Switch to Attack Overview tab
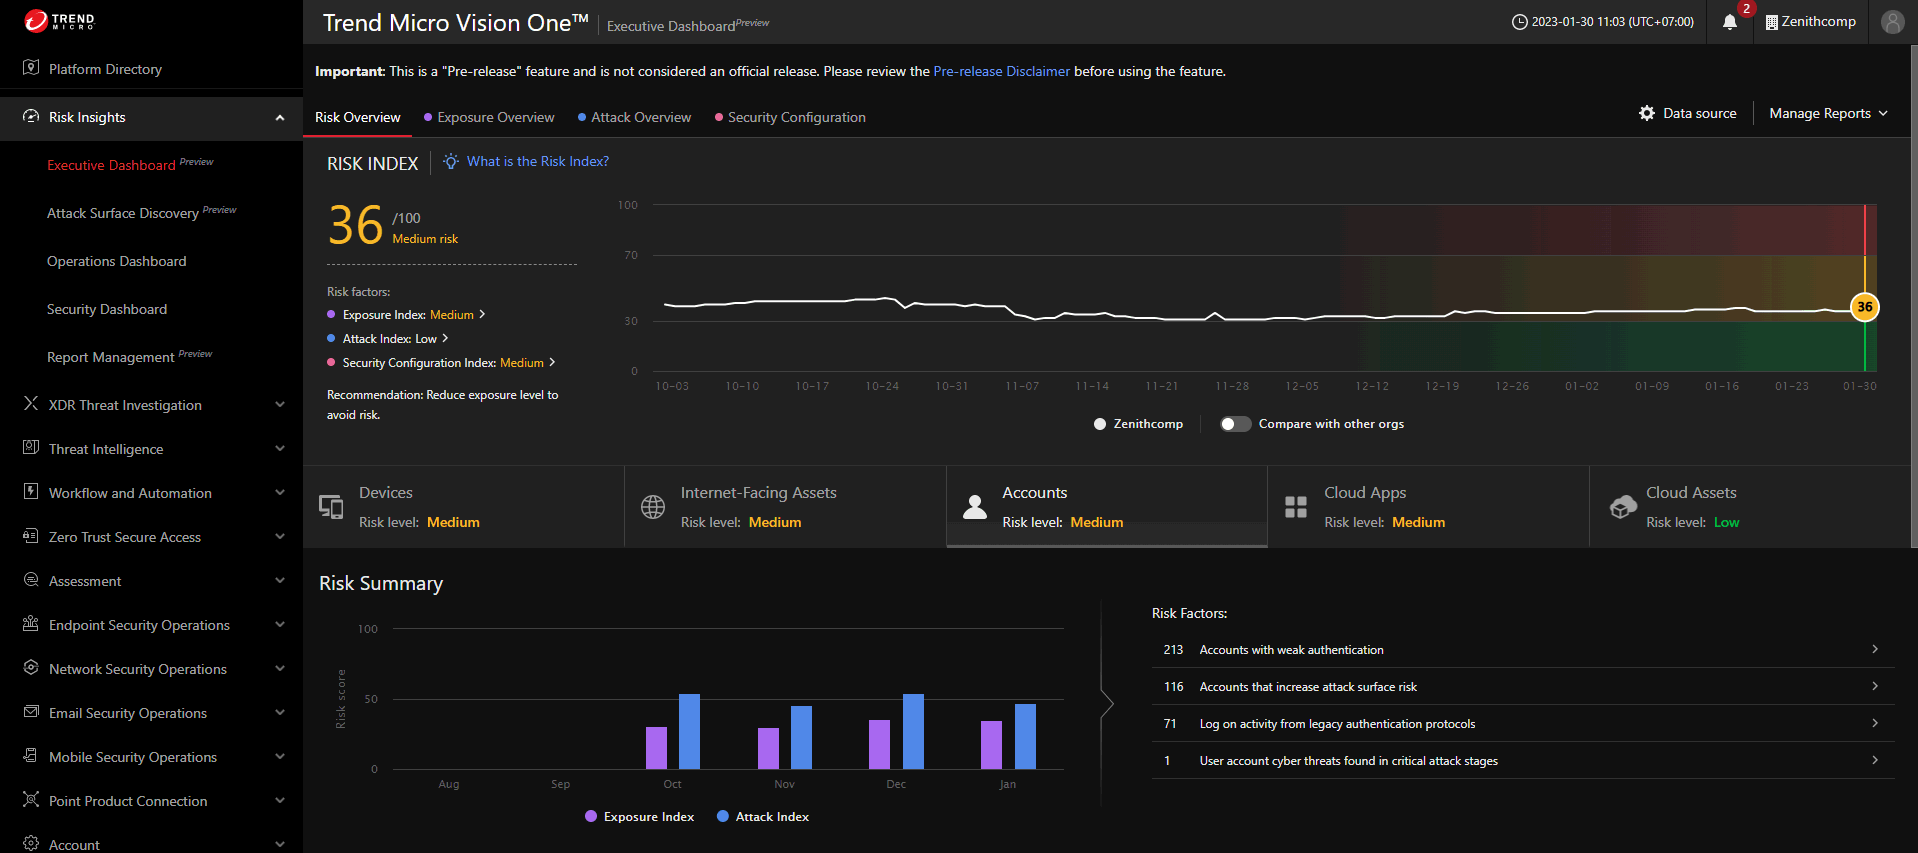The width and height of the screenshot is (1918, 853). tap(634, 117)
